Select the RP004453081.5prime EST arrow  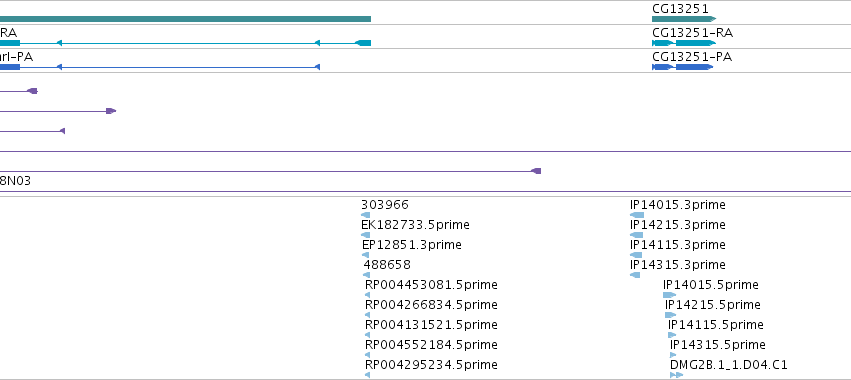pos(367,295)
